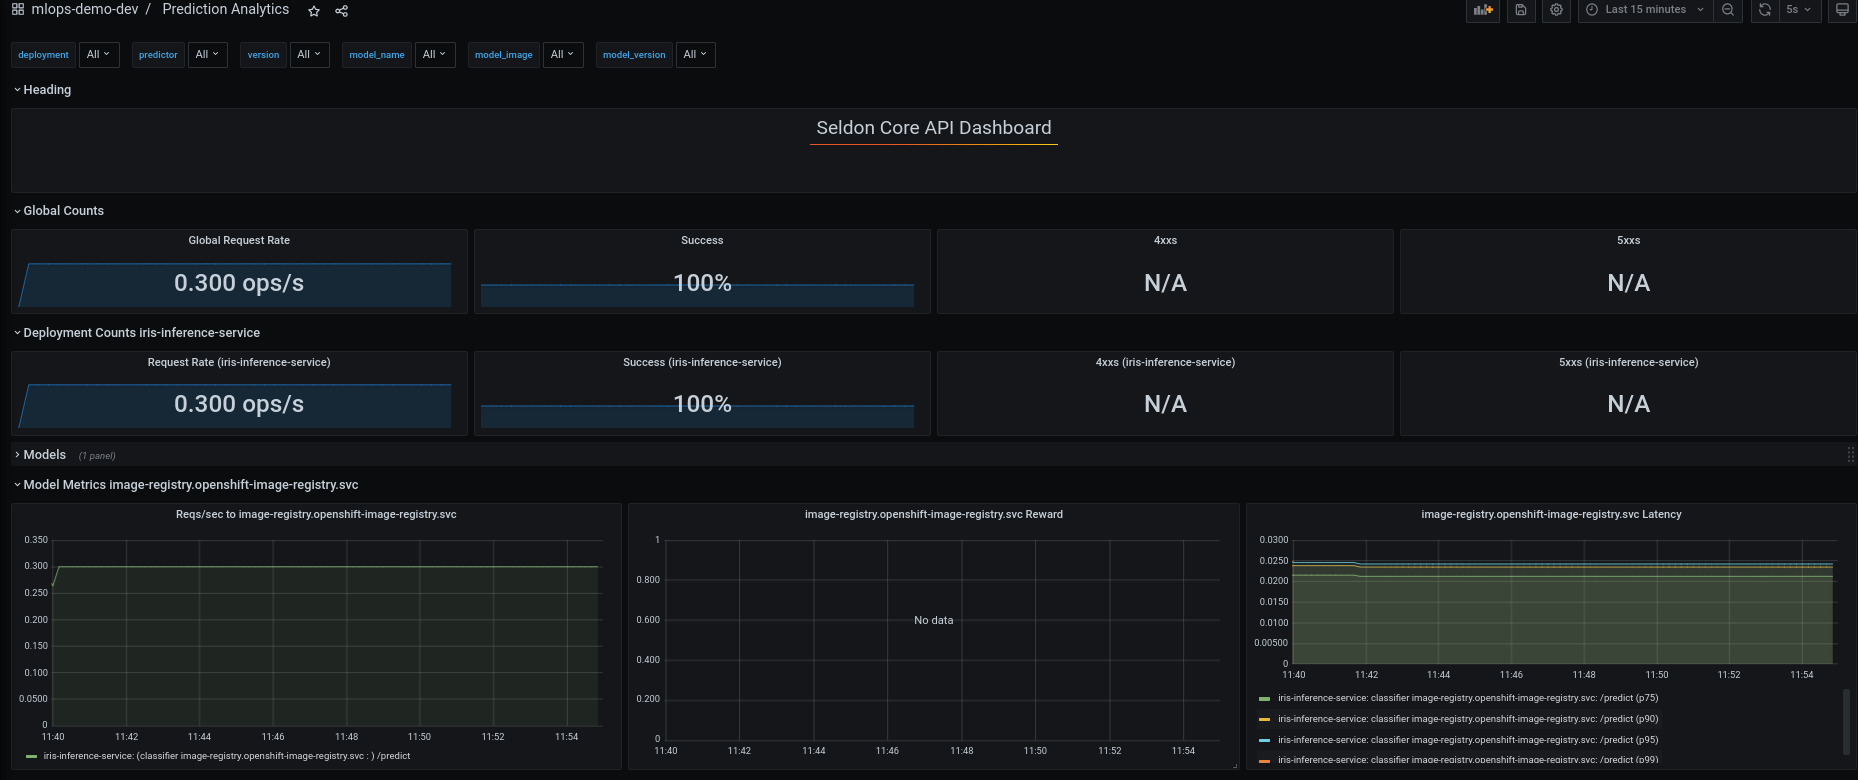Screen dimensions: 1858x780
Task: Click the Models row drag handle
Action: click(x=1850, y=455)
